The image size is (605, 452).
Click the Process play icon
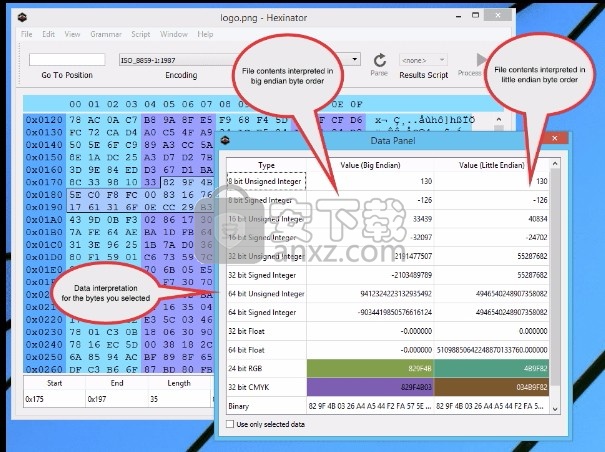point(480,60)
